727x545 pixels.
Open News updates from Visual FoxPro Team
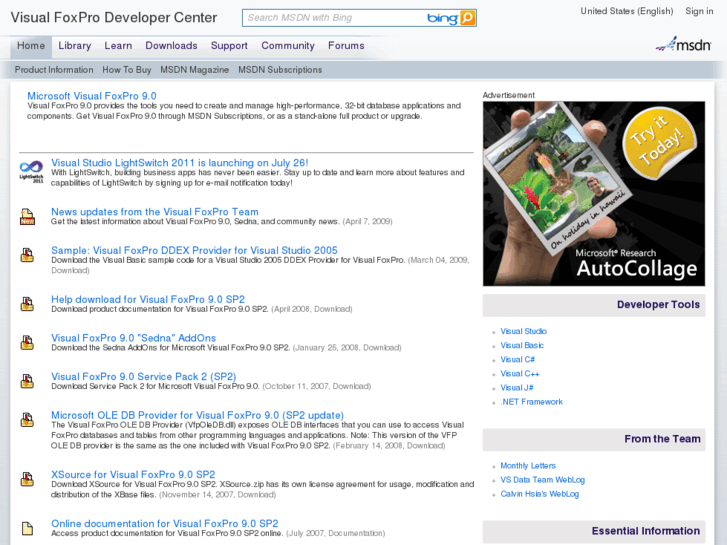(x=155, y=212)
